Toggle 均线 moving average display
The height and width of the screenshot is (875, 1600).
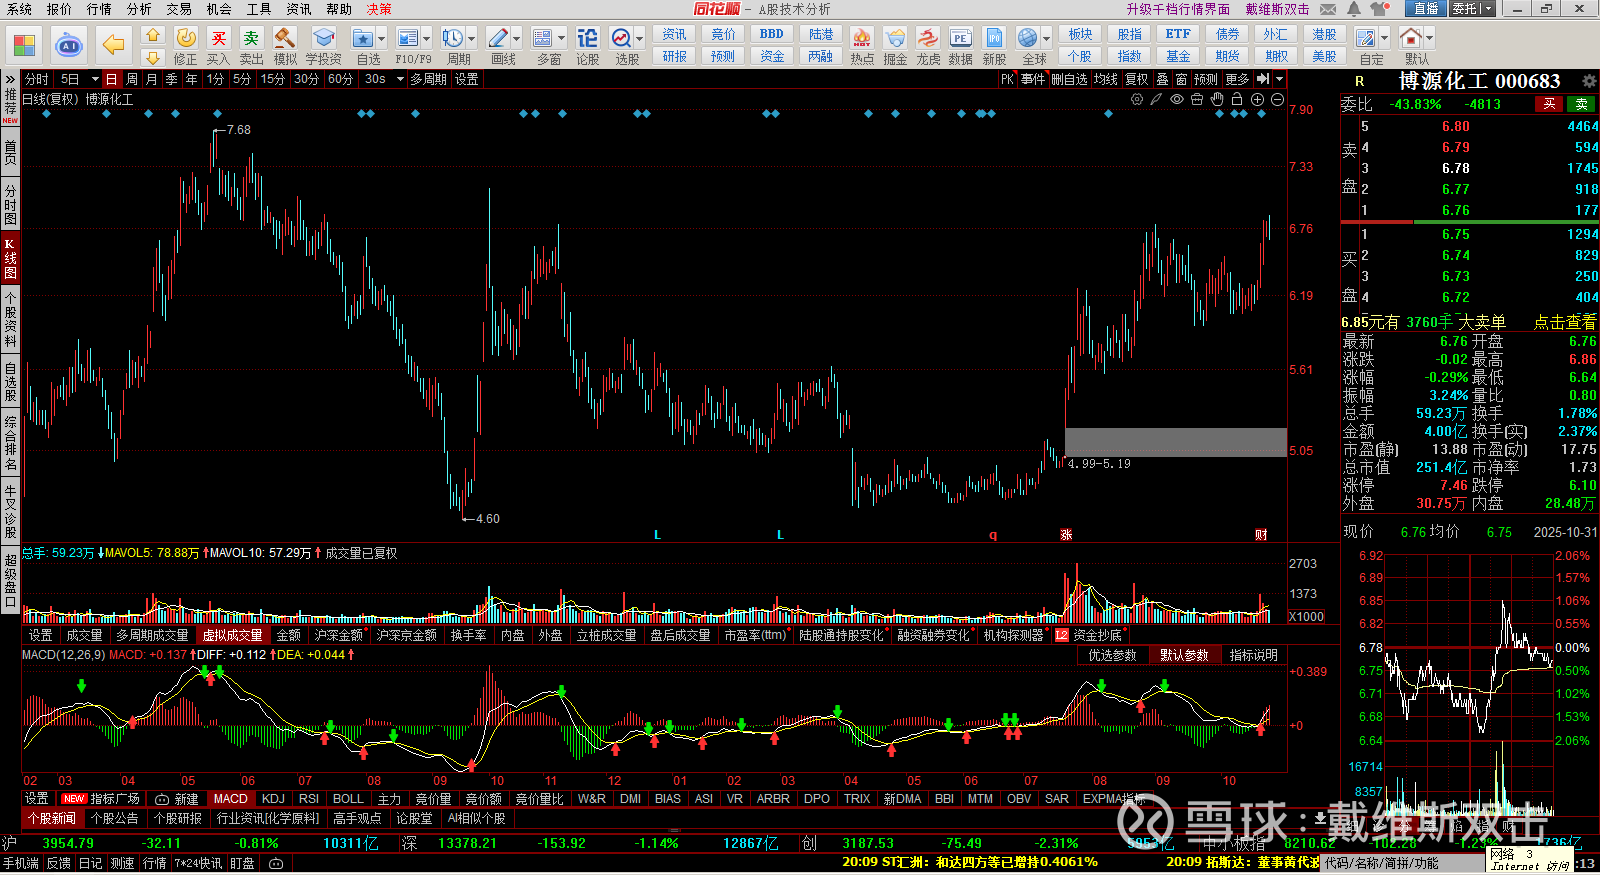pyautogui.click(x=1105, y=79)
